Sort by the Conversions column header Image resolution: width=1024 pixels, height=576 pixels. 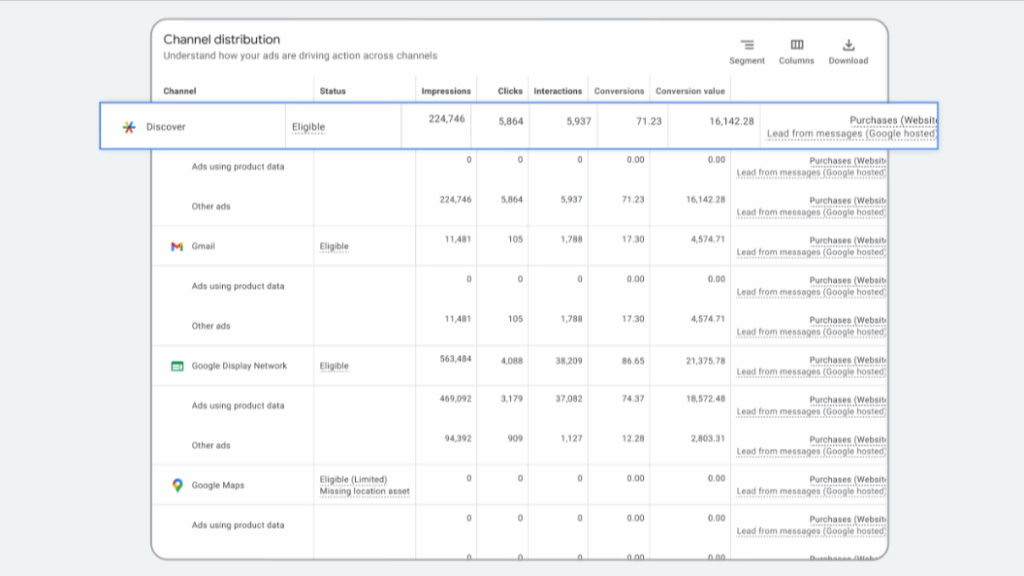point(619,91)
